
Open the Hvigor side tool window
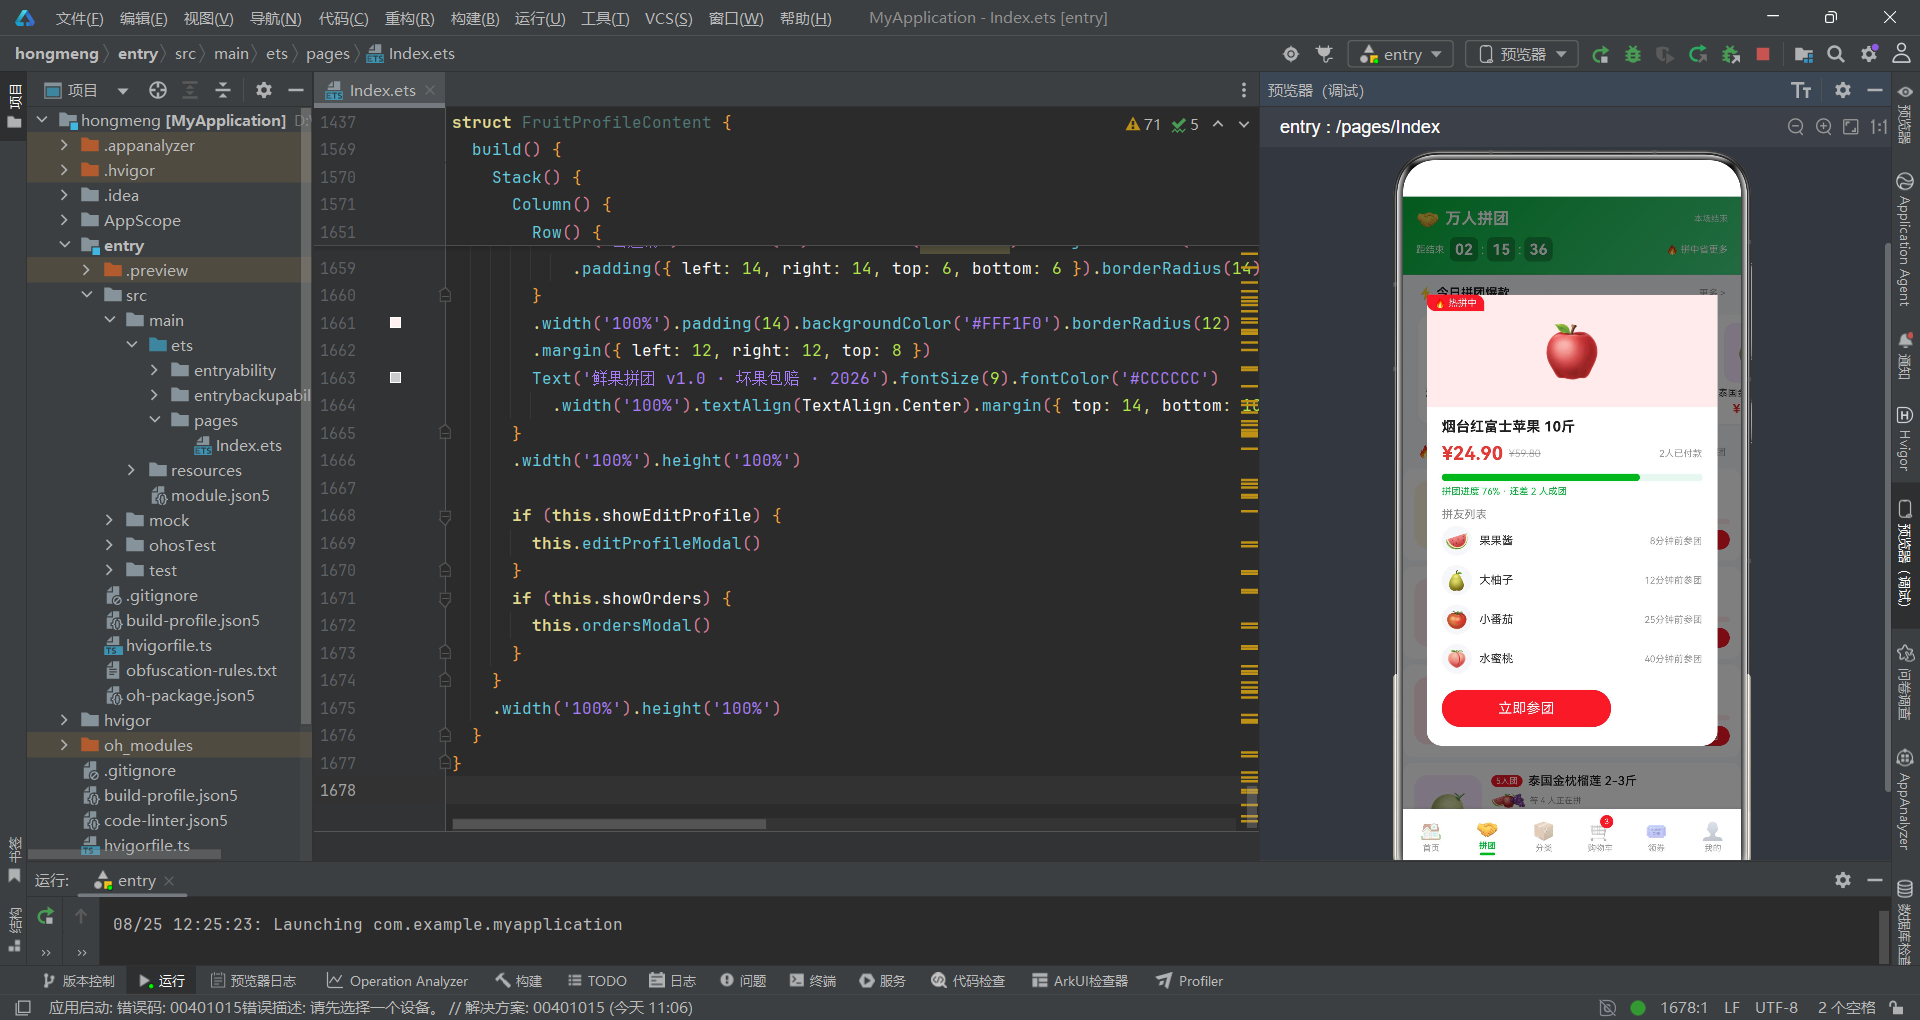(x=1905, y=438)
